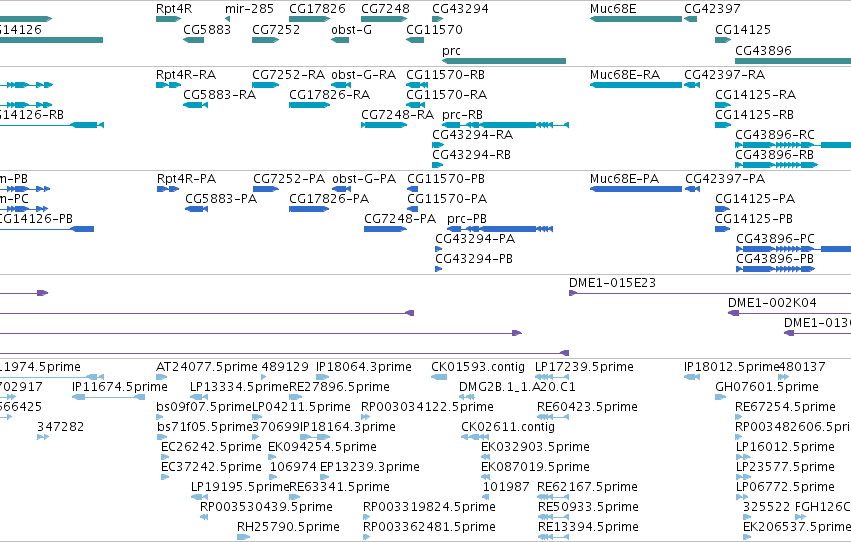The image size is (851, 542).
Task: Select the CG5883-RA transcript label
Action: click(x=219, y=94)
